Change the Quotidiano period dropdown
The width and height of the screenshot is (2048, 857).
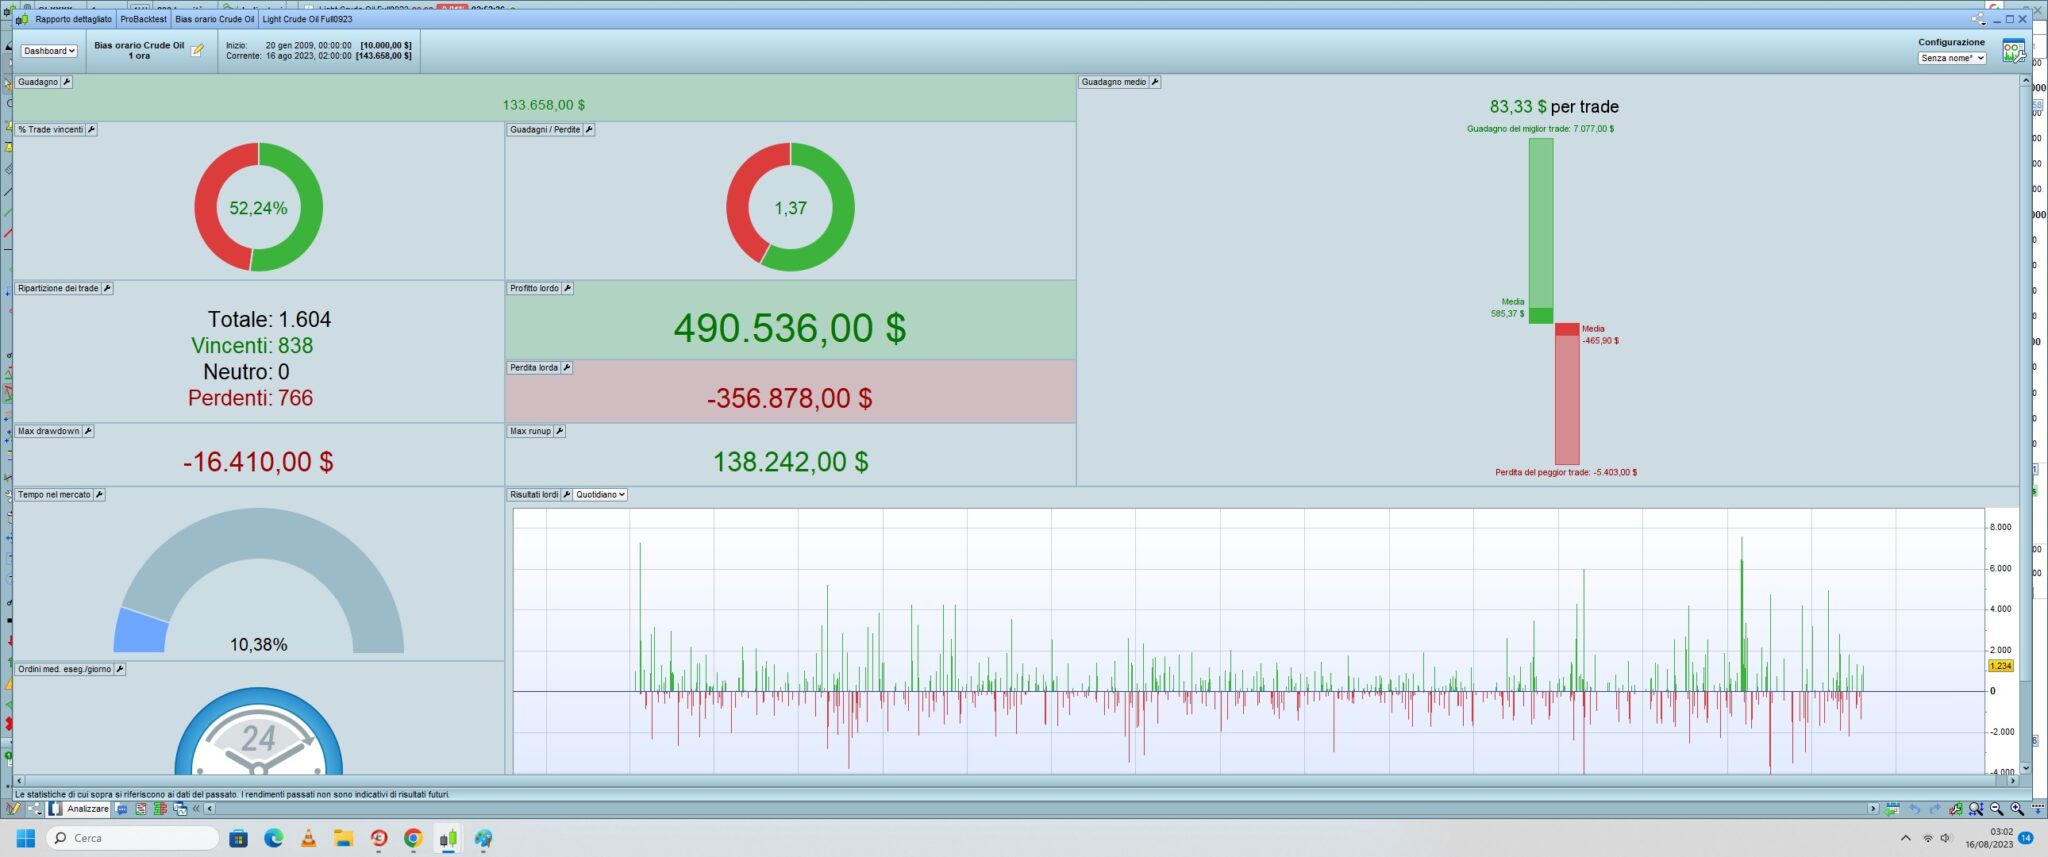[600, 495]
